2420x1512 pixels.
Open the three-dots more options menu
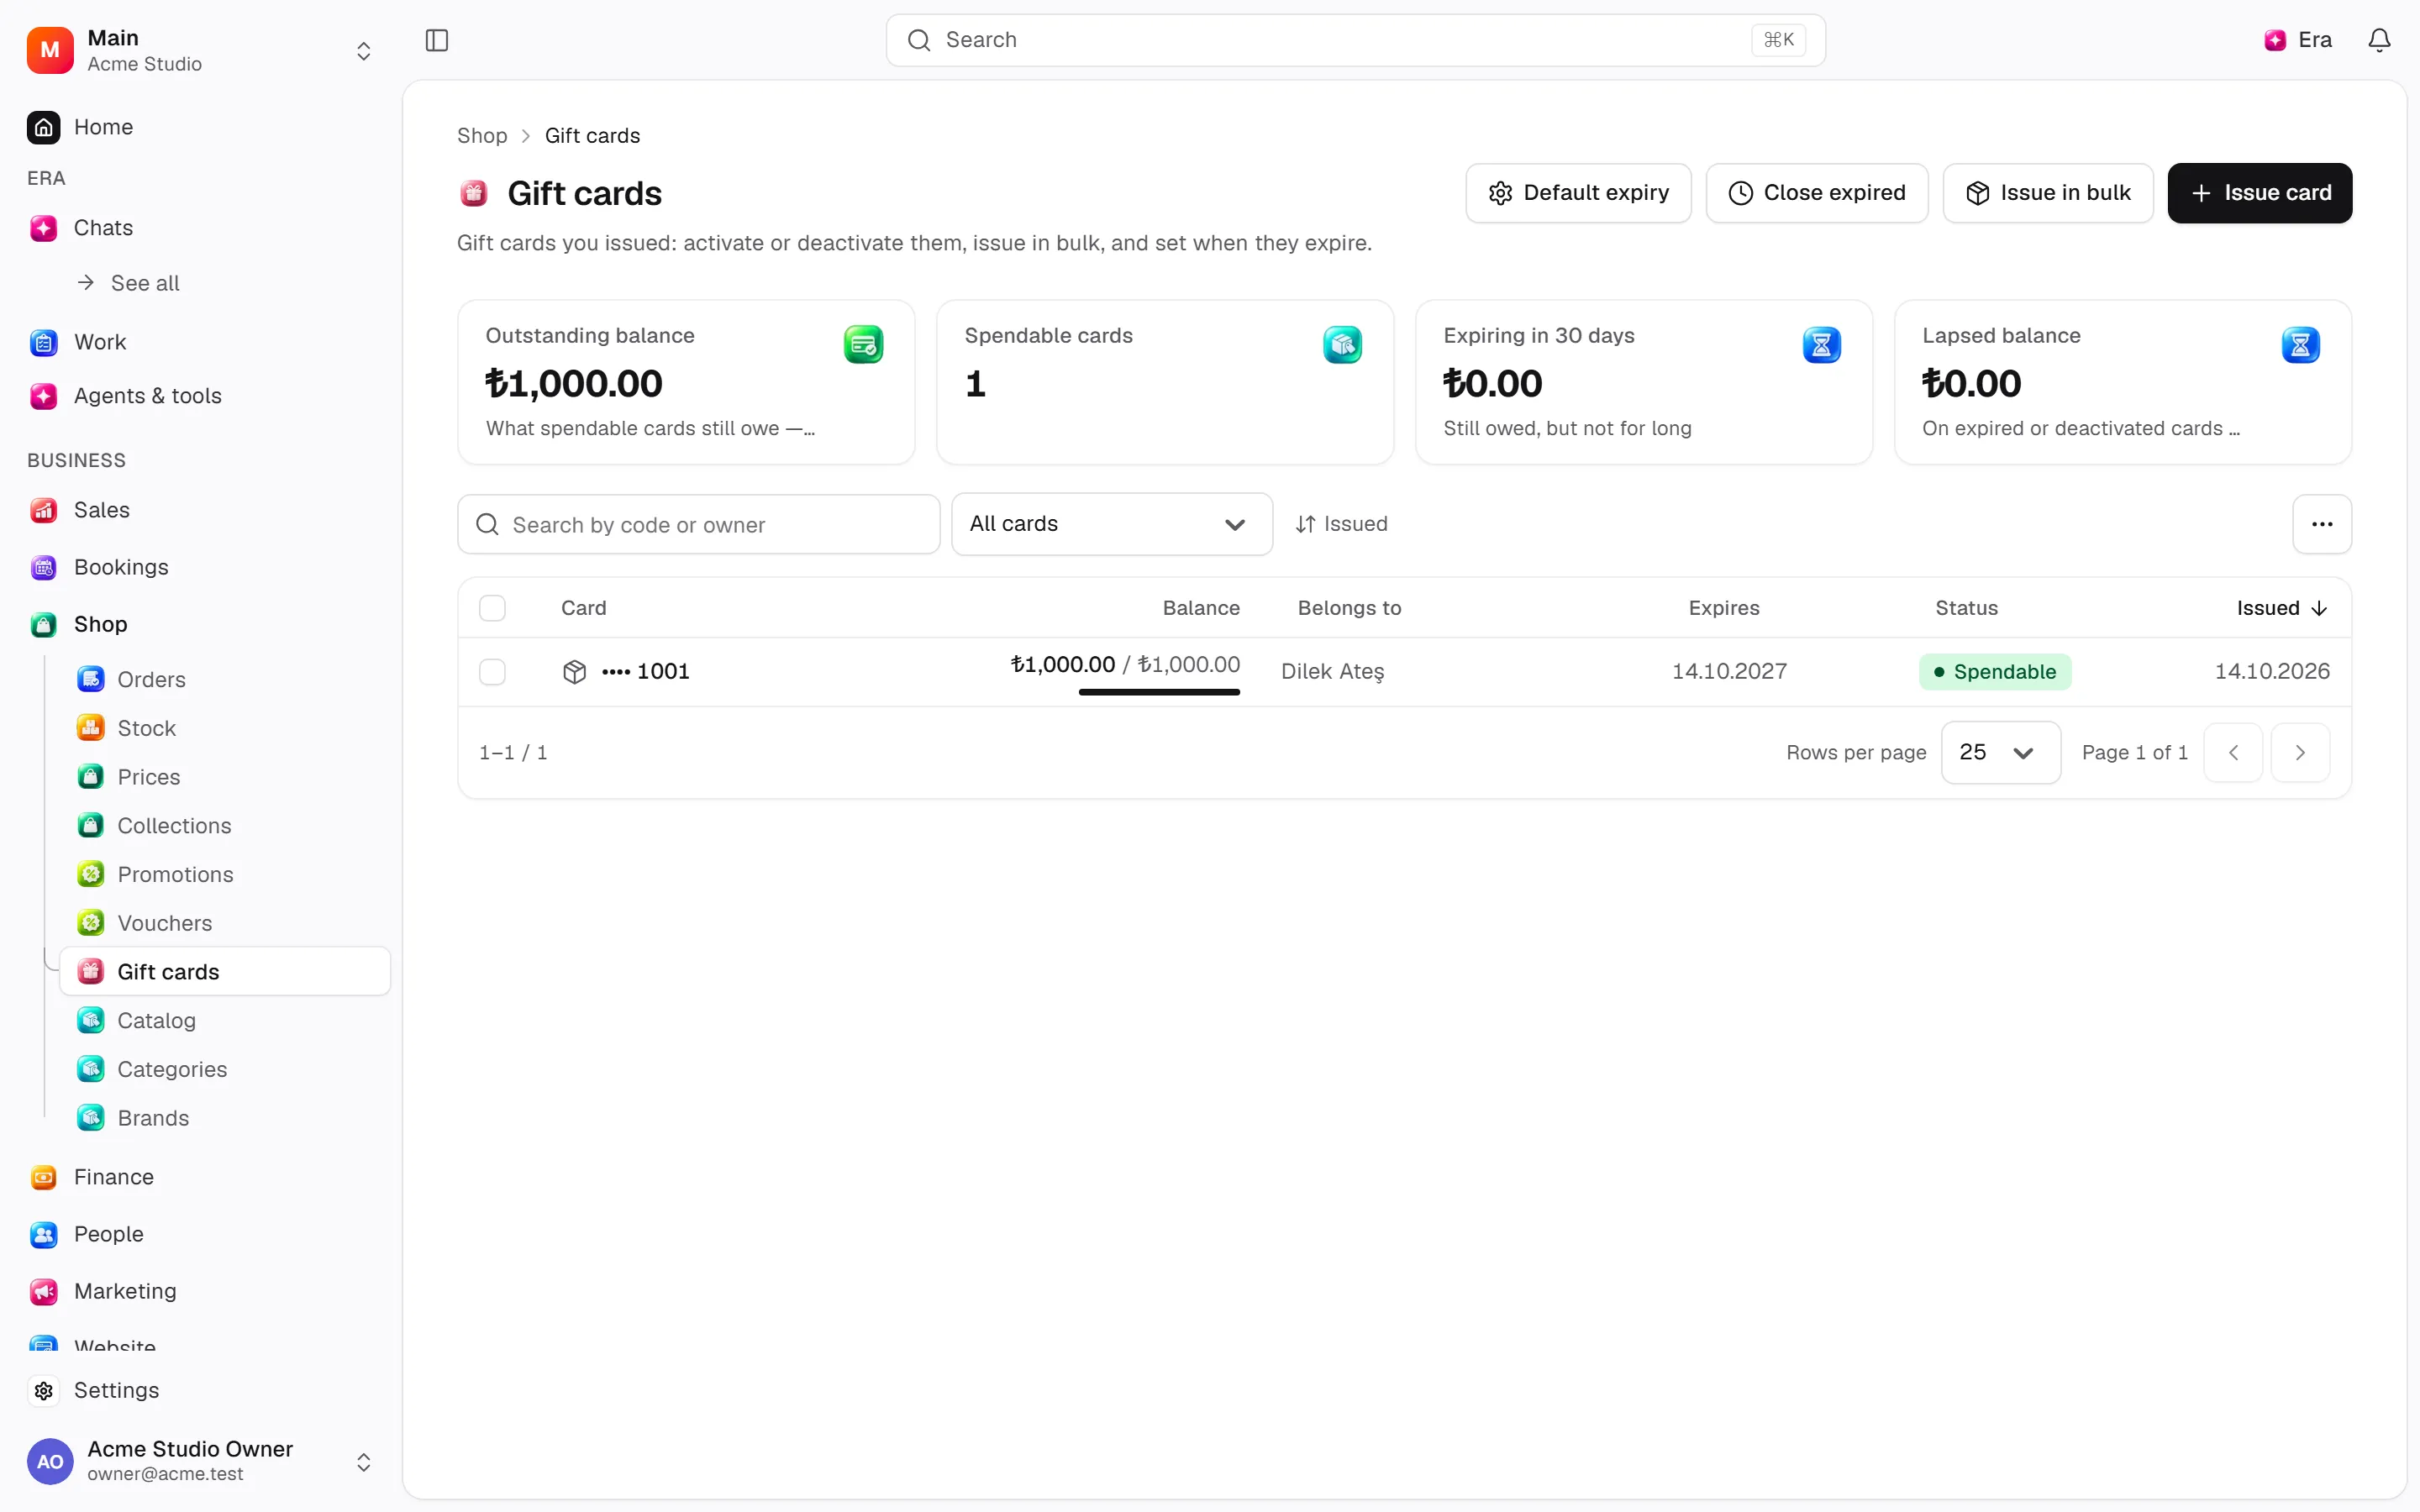tap(2322, 524)
